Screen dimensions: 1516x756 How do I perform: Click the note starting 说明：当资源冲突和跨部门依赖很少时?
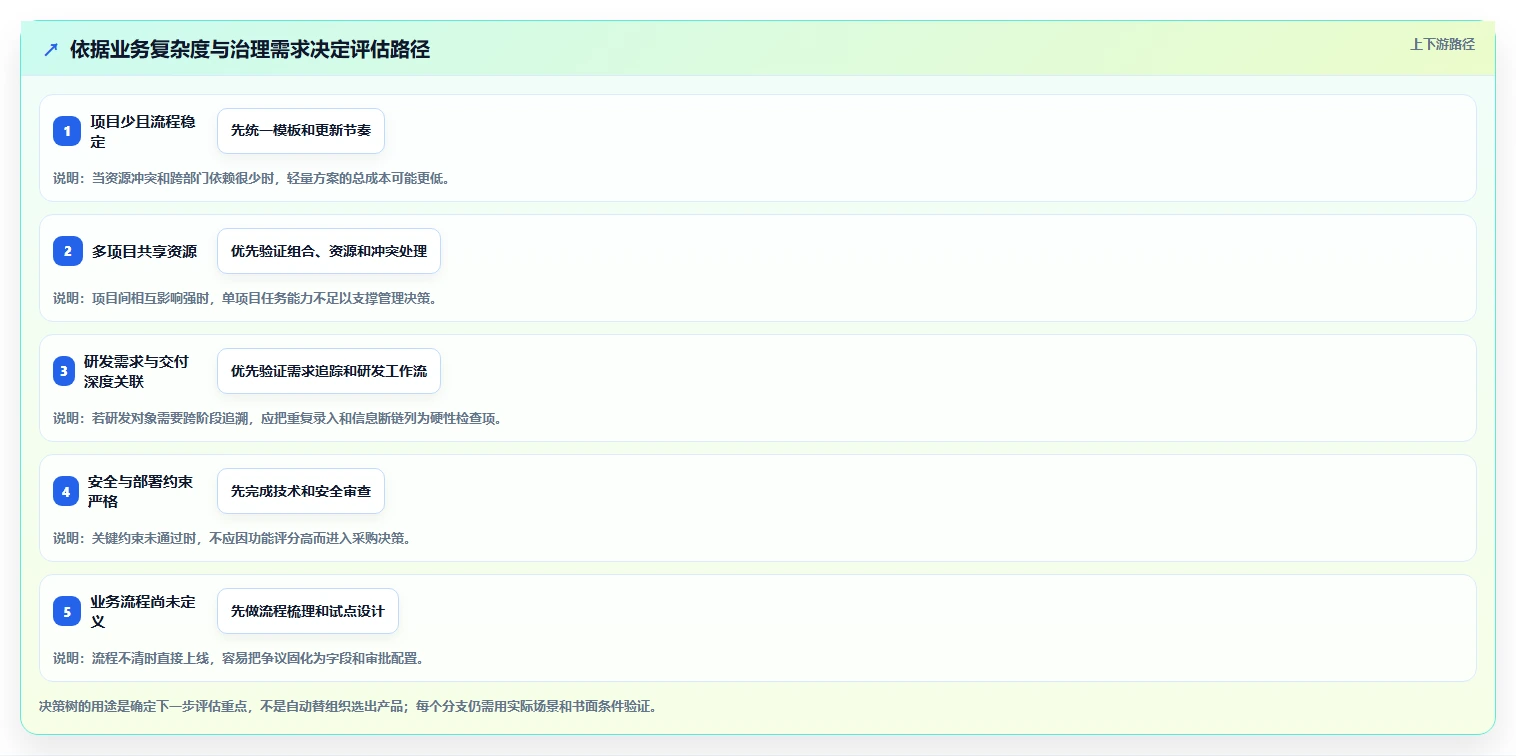pyautogui.click(x=251, y=178)
